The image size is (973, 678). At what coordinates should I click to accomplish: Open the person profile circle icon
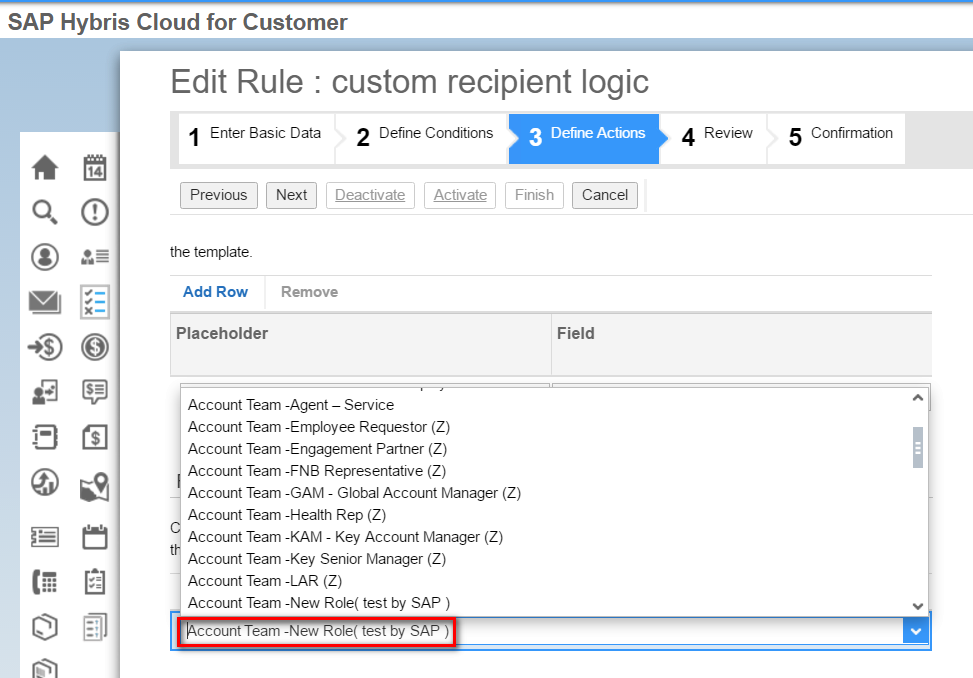45,257
